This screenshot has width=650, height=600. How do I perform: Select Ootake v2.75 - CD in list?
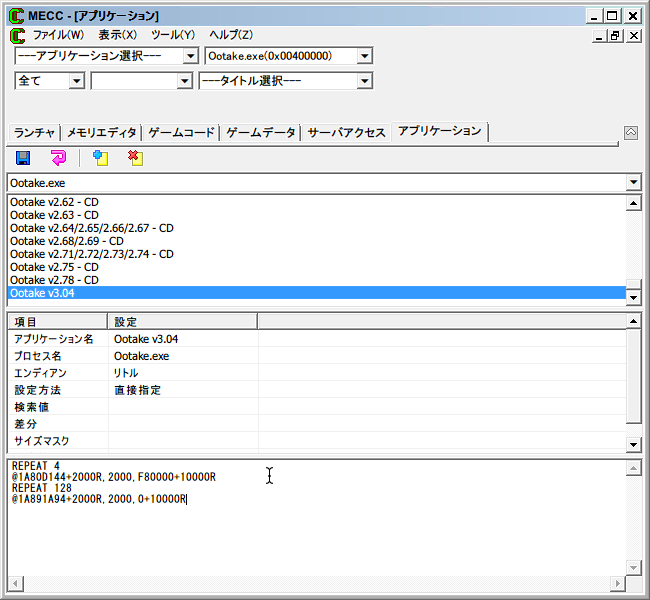click(317, 267)
